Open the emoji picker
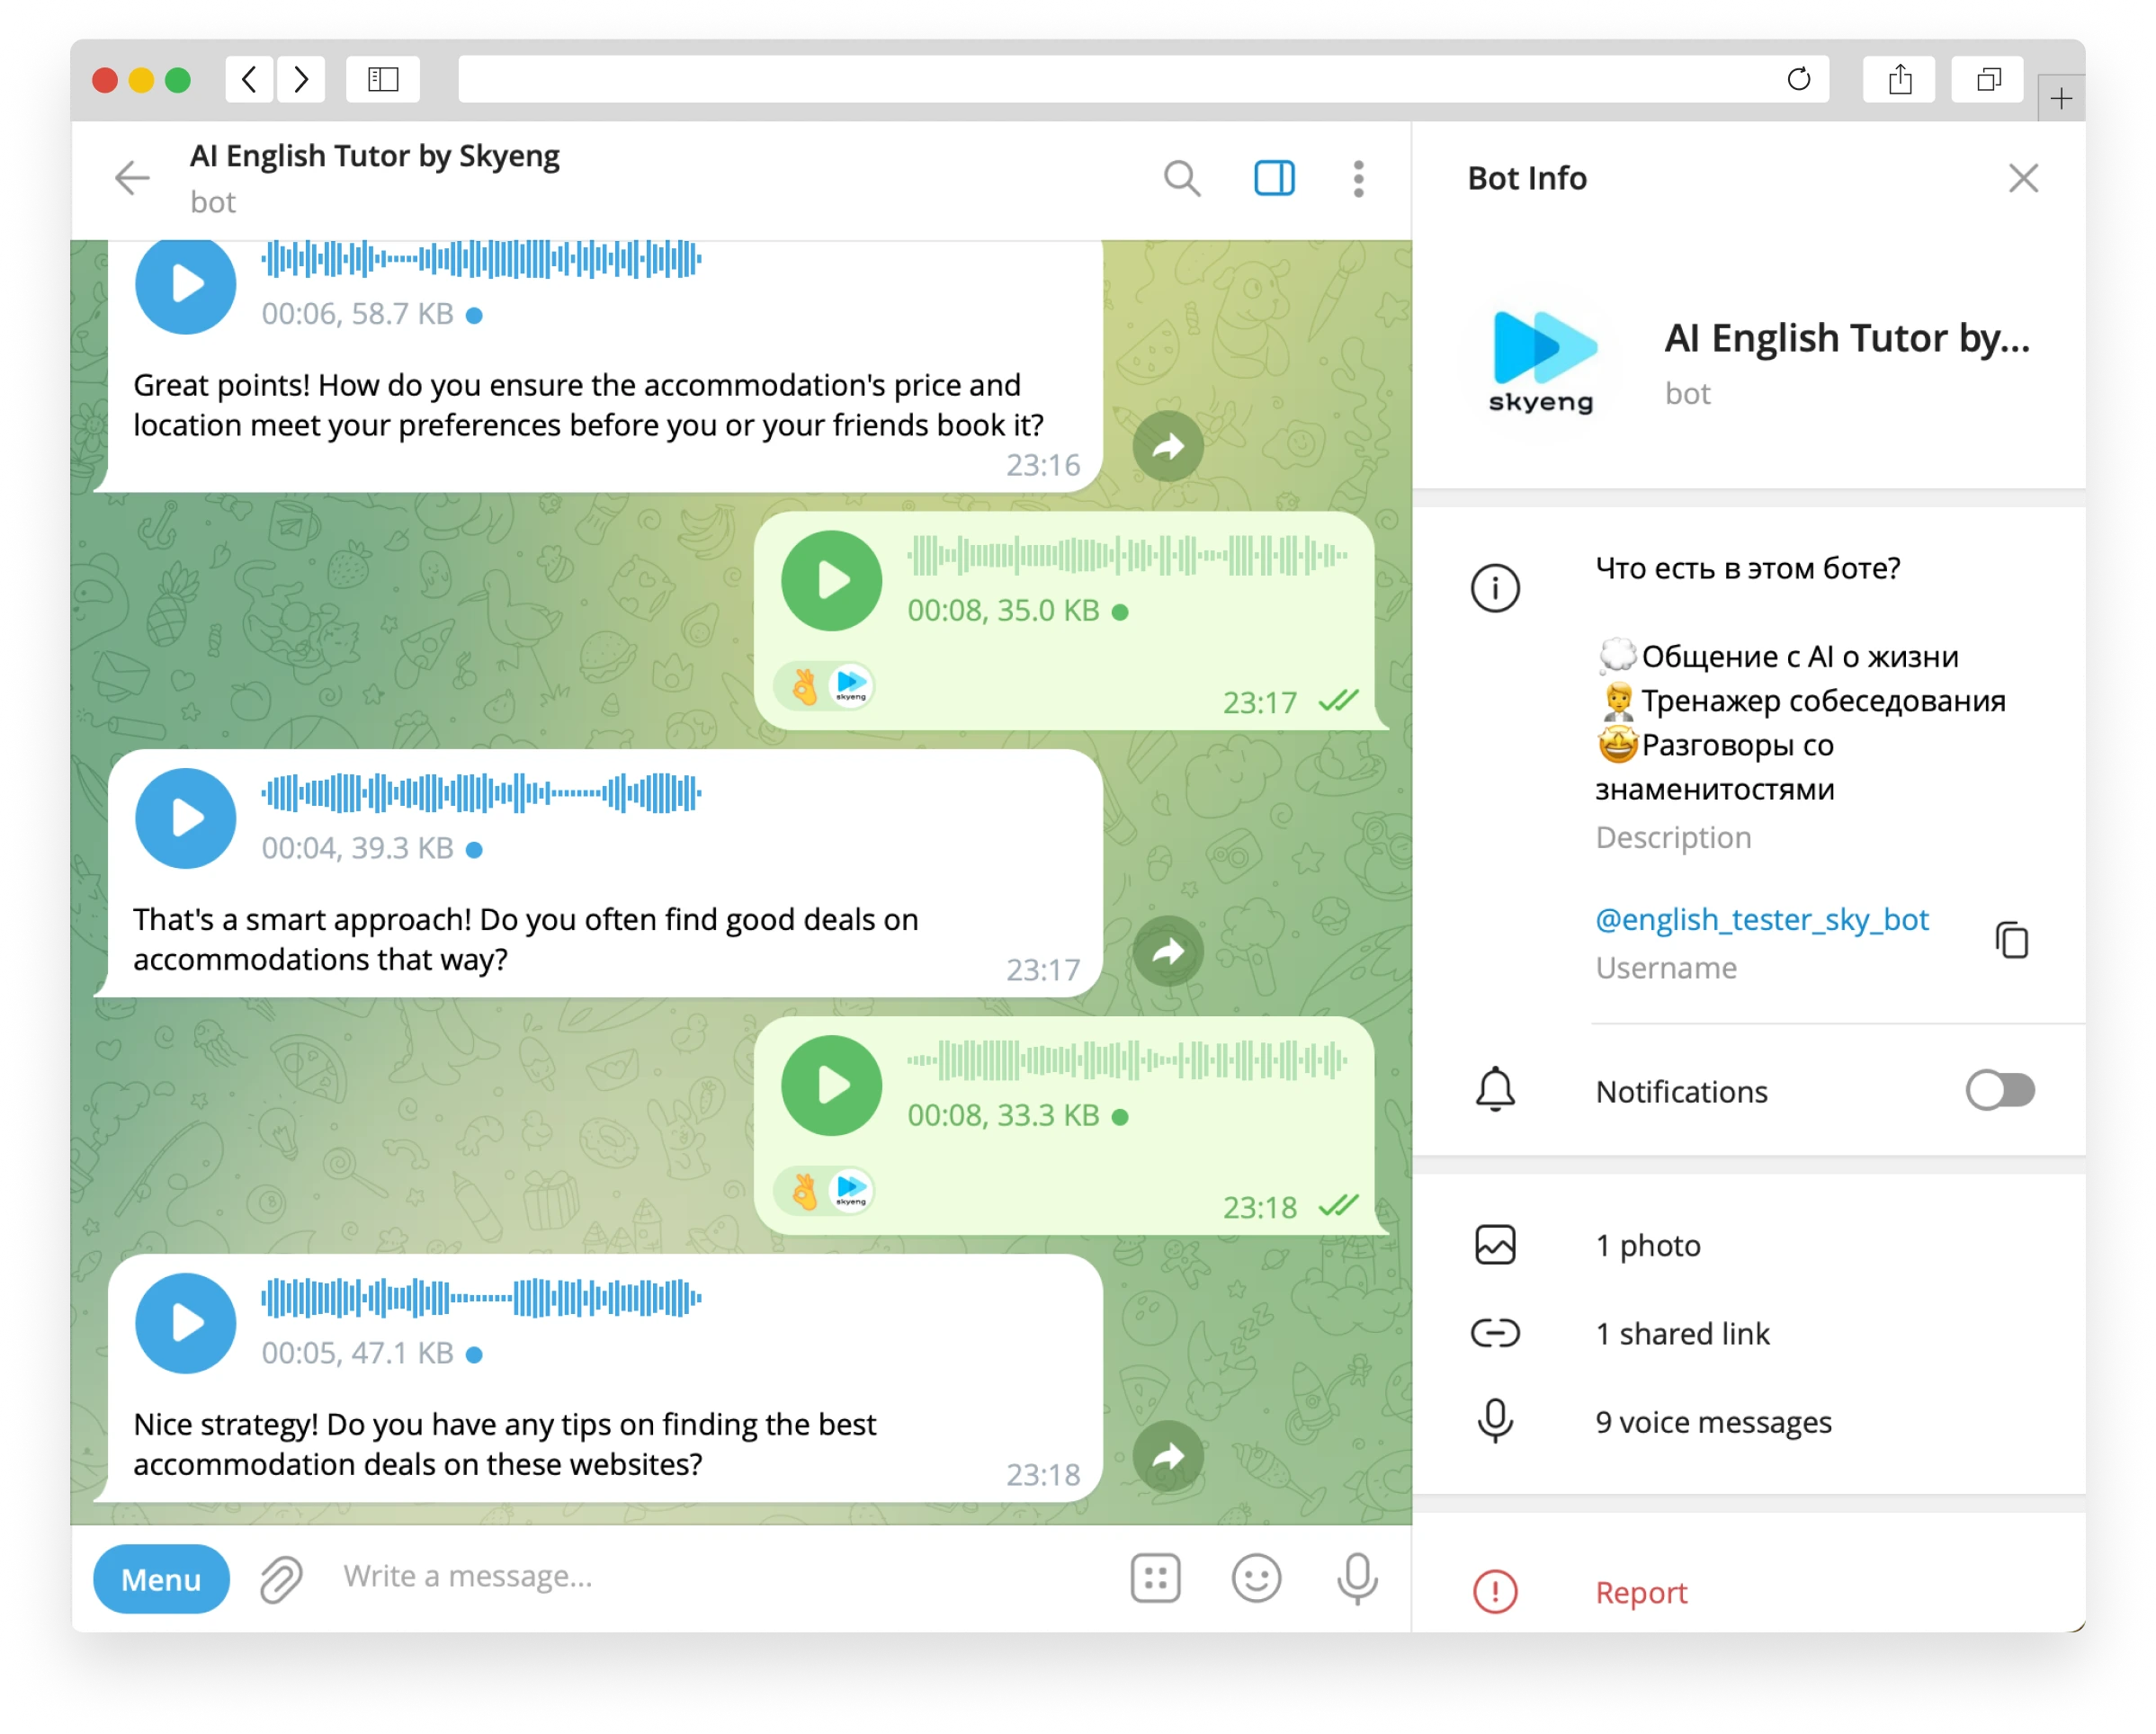Image resolution: width=2156 pixels, height=1734 pixels. pyautogui.click(x=1256, y=1578)
